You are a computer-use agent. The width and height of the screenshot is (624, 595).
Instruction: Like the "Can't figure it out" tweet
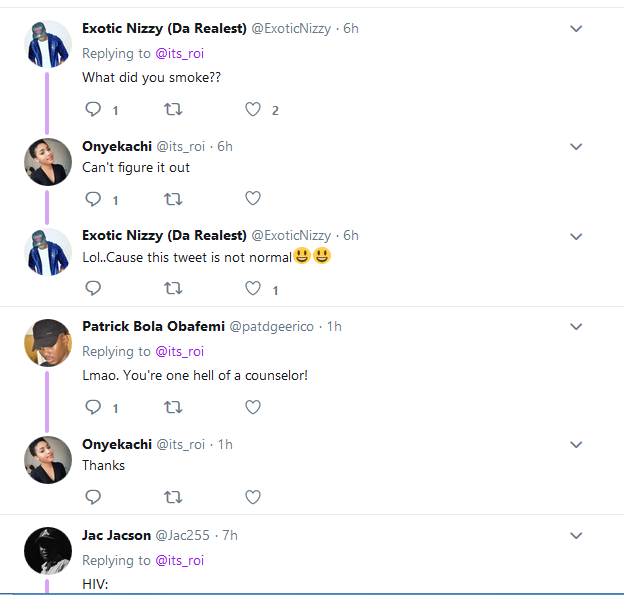click(x=253, y=199)
